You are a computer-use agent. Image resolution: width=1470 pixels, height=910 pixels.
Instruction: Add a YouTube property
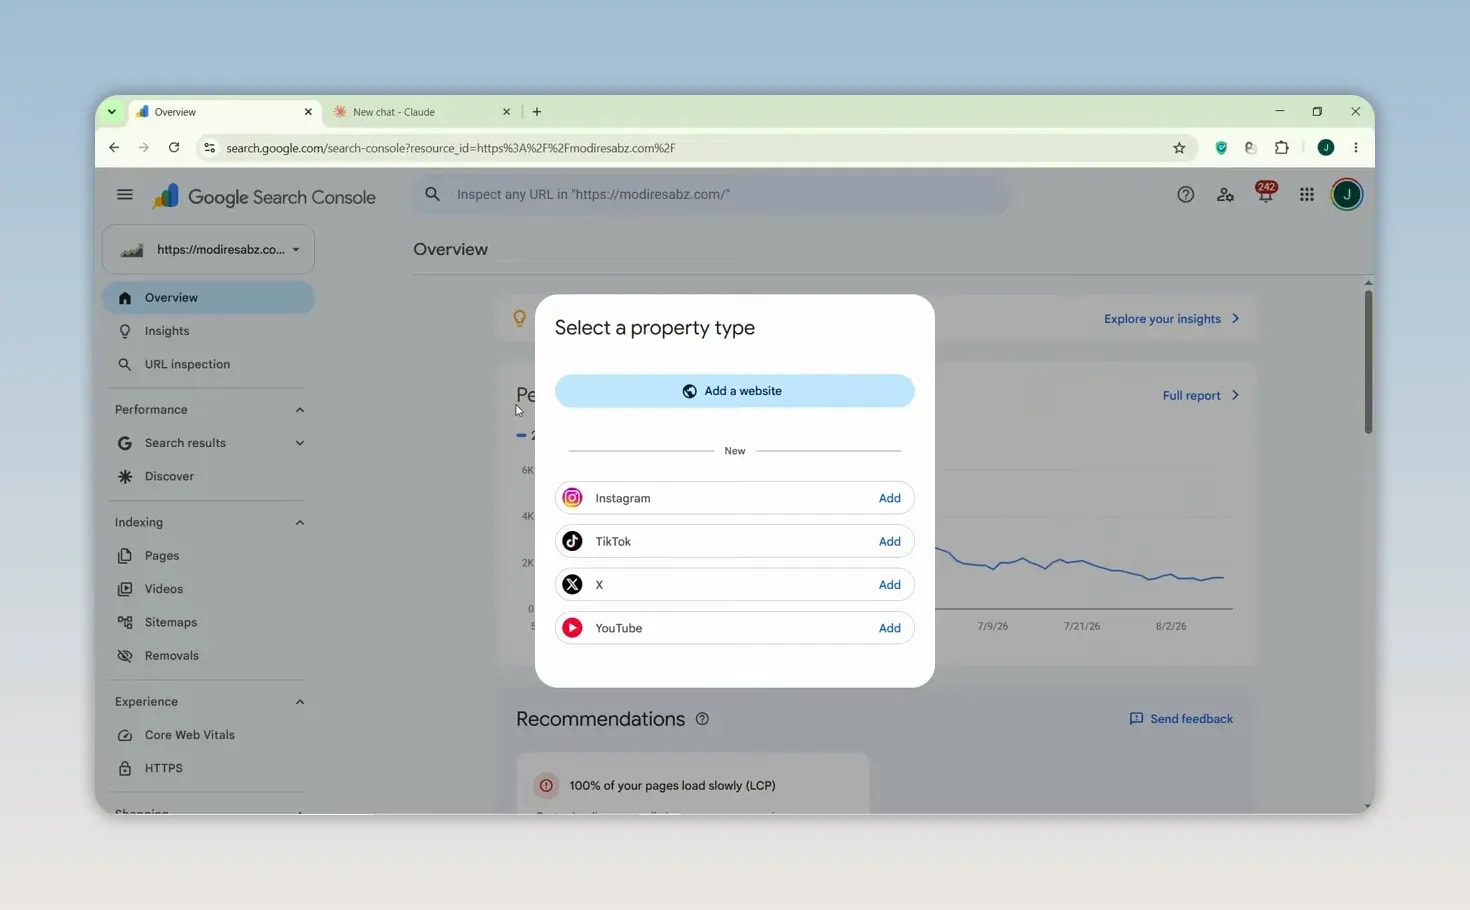(889, 628)
